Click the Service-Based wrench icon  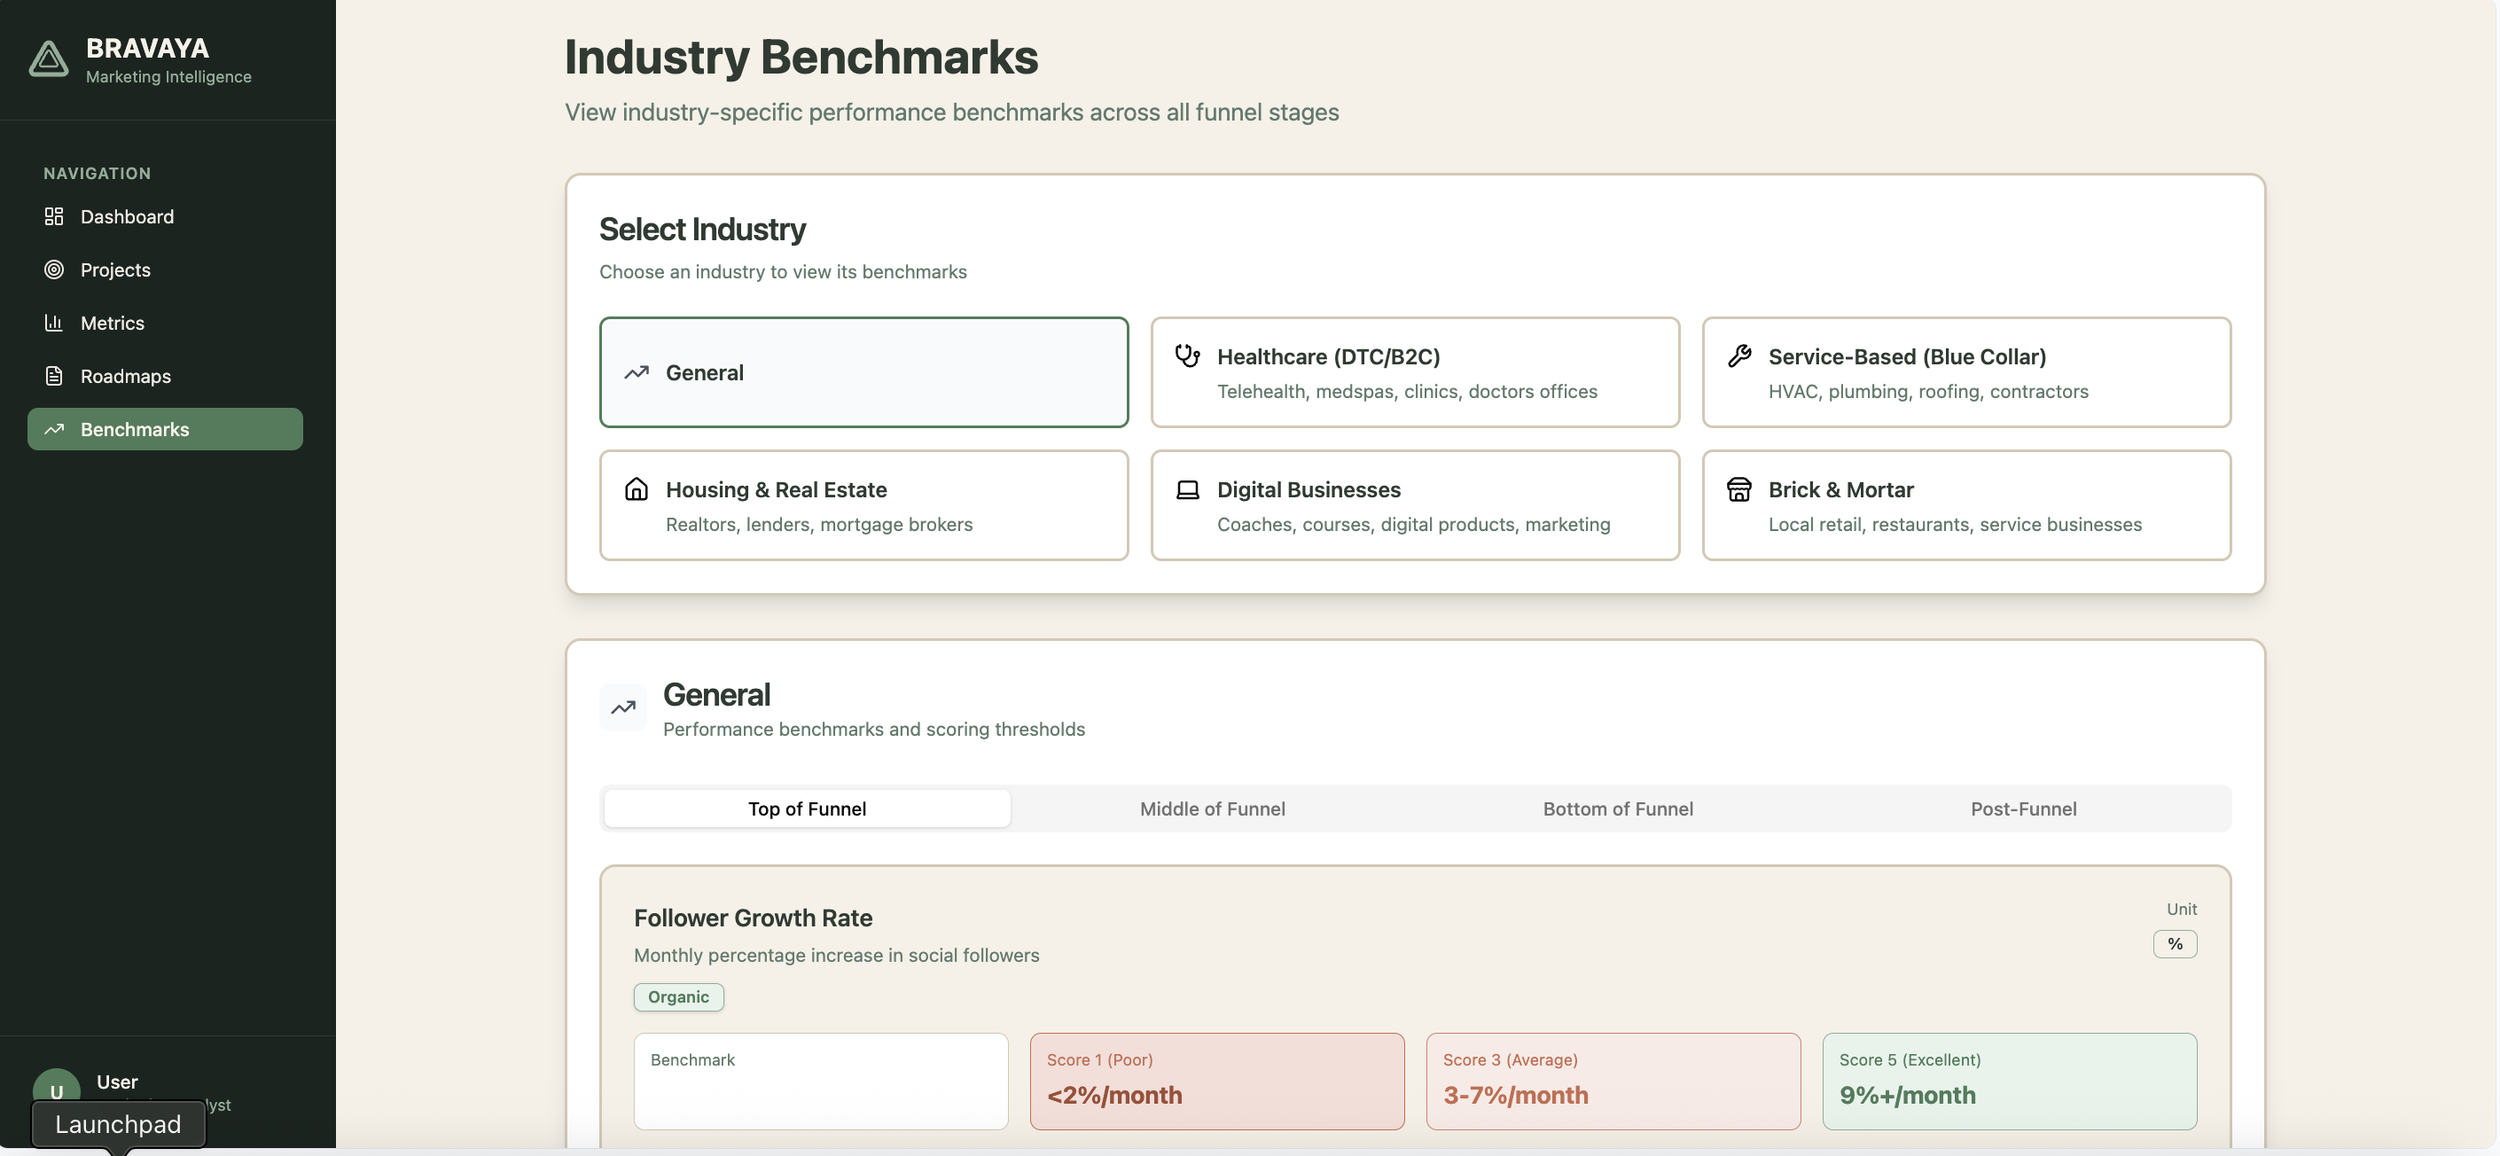[x=1739, y=356]
